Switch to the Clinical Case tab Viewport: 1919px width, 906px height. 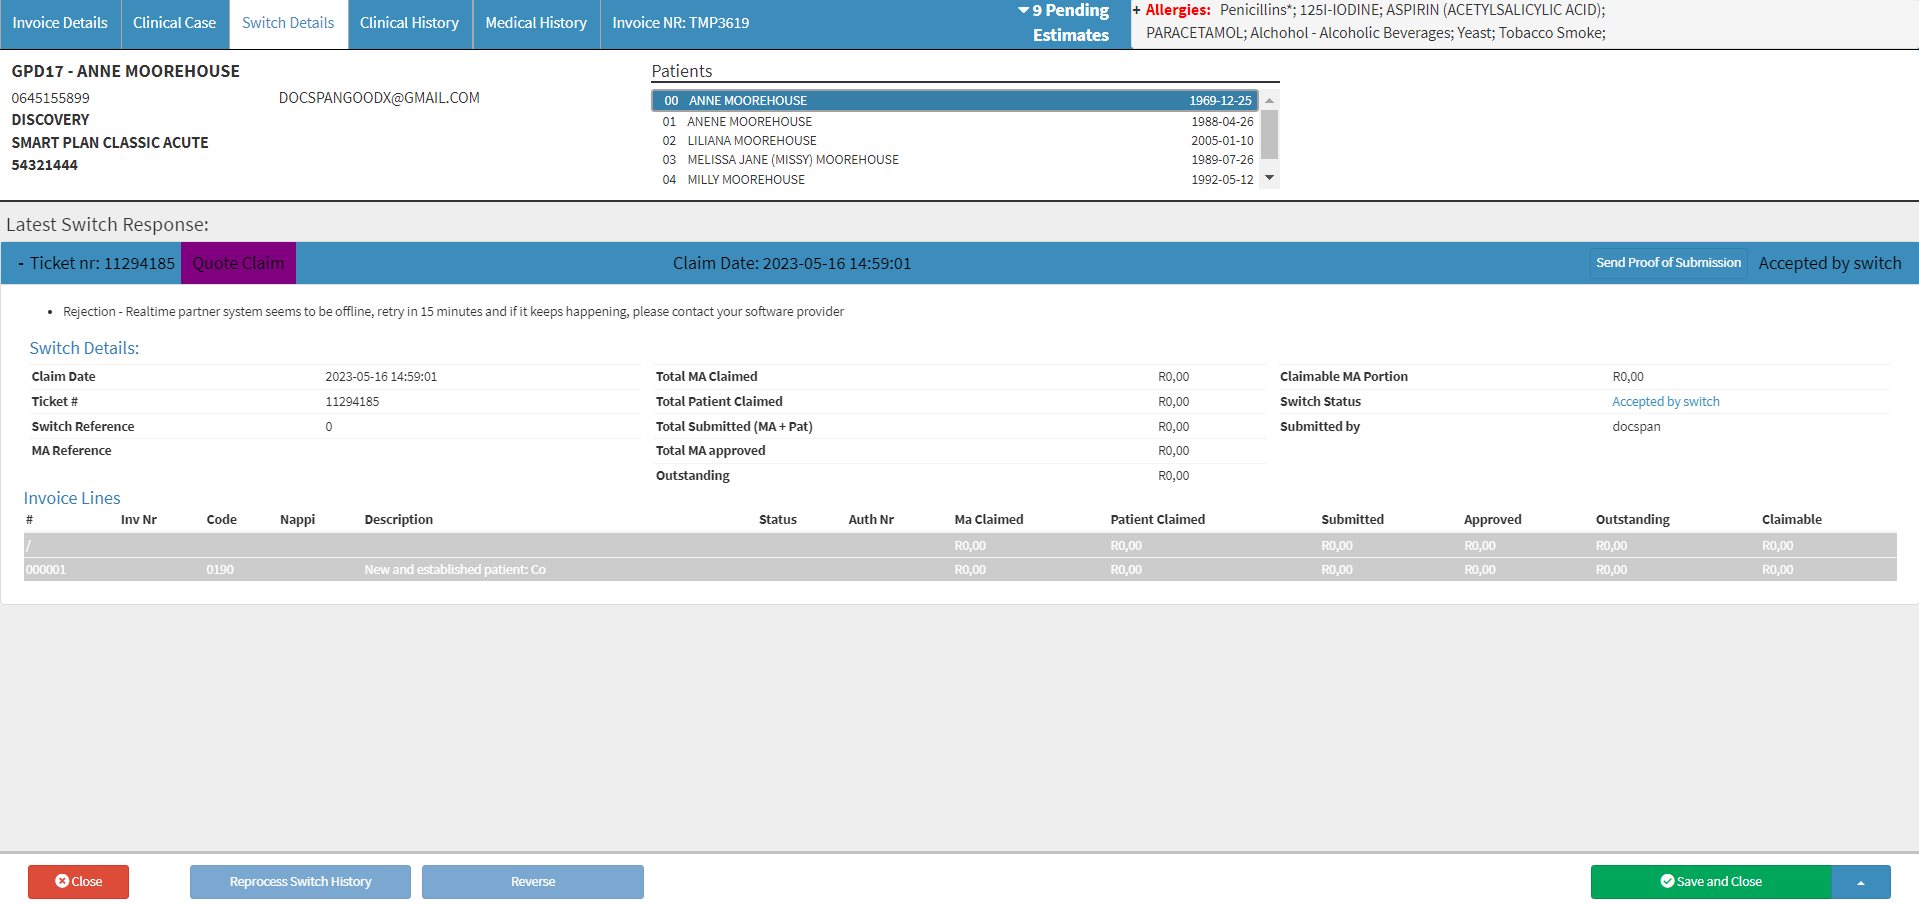click(x=174, y=23)
